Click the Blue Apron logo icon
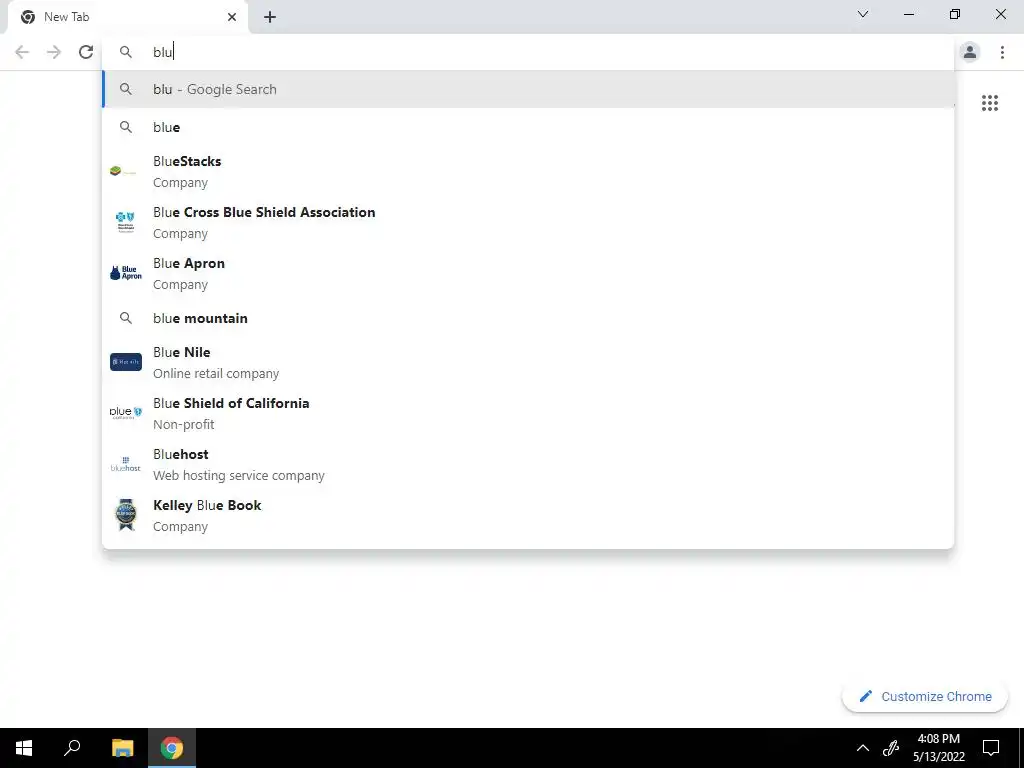Screen dimensions: 1024x768 (x=125, y=273)
